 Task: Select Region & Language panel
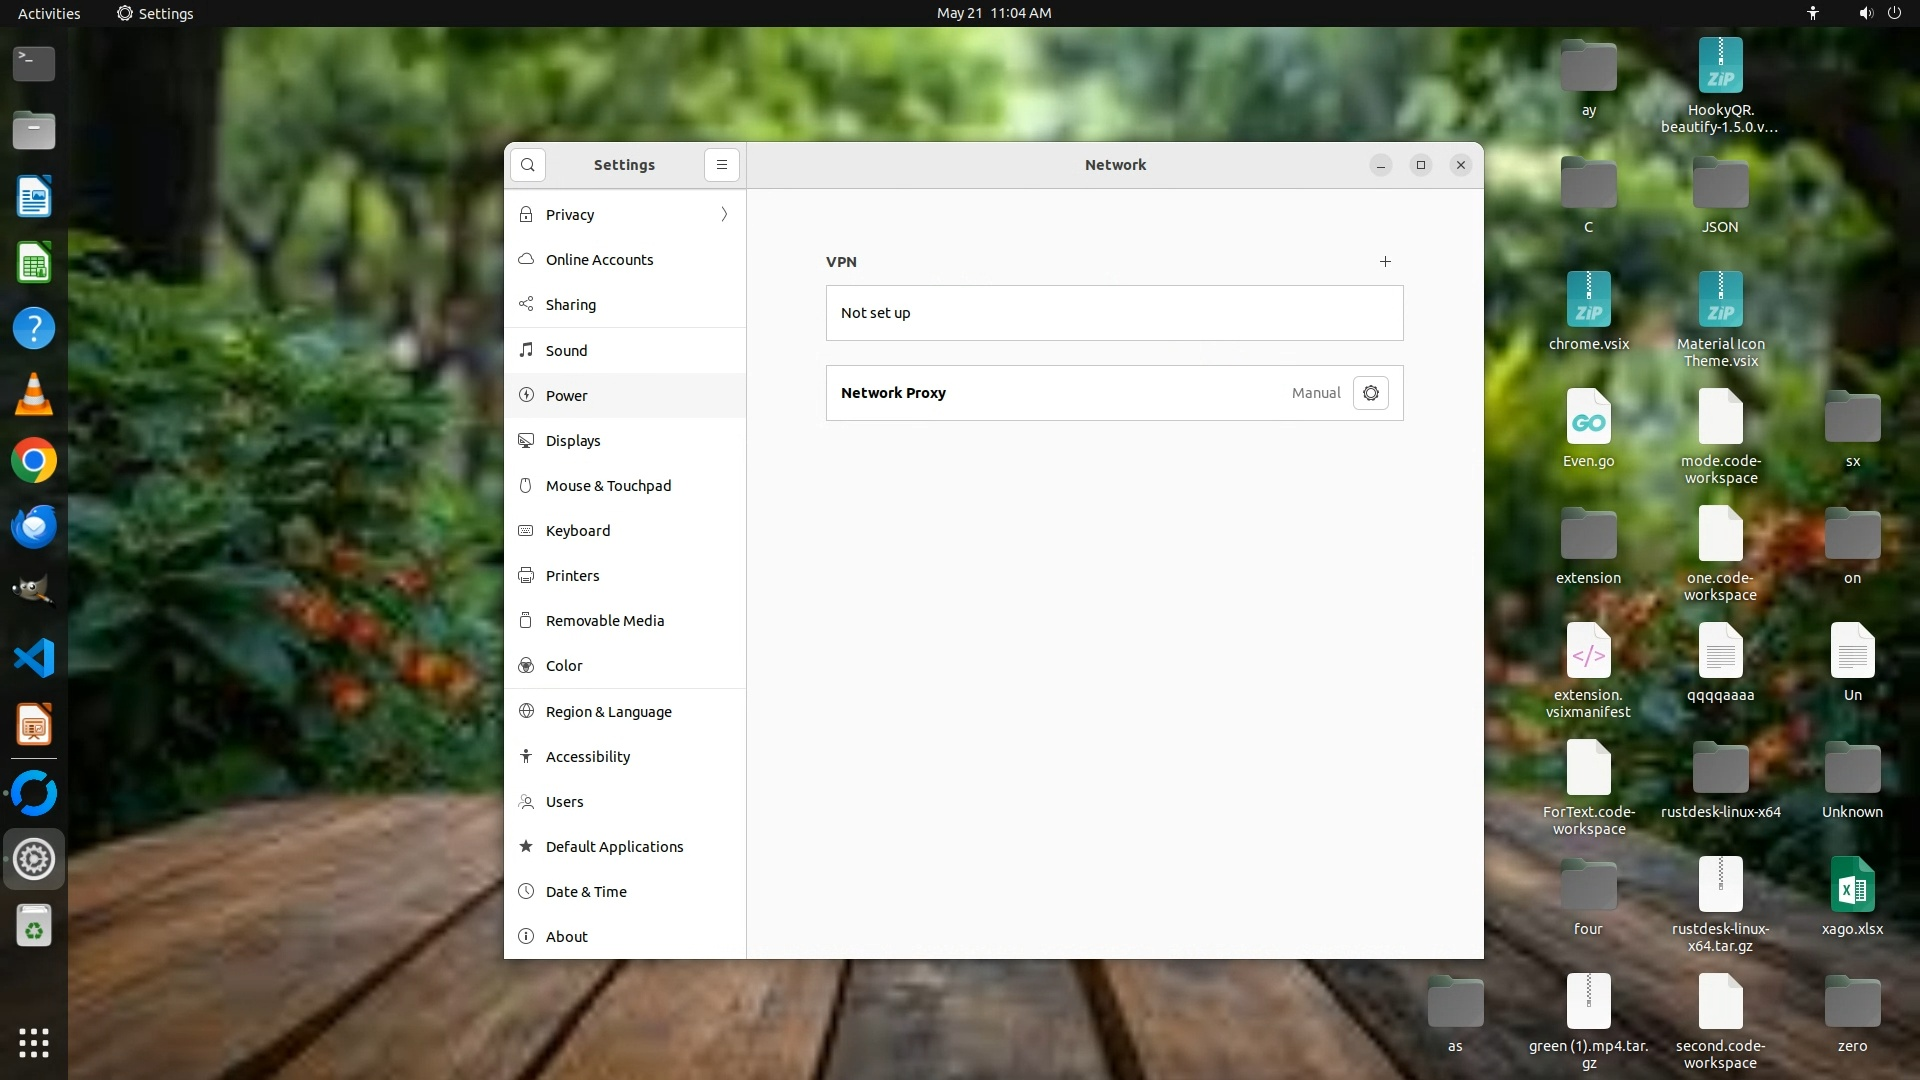(x=608, y=712)
